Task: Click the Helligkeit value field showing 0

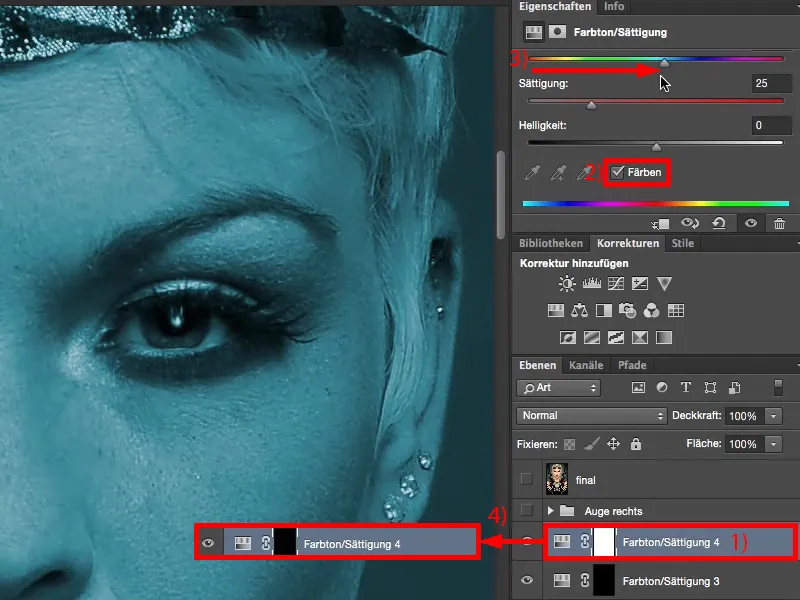Action: [771, 125]
